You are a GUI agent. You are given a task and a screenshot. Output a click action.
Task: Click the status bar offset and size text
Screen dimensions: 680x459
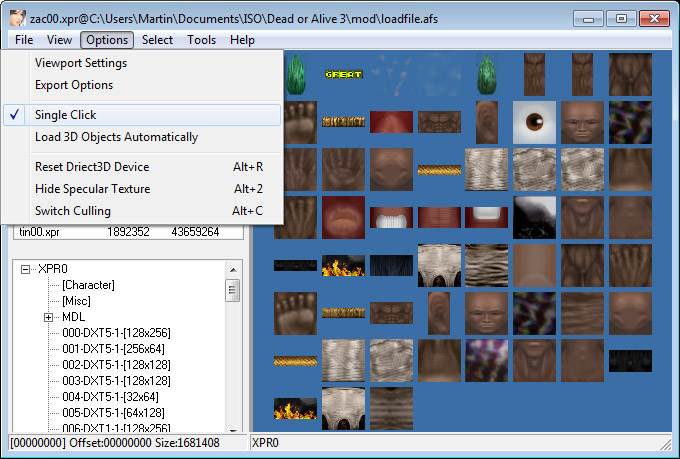pos(114,443)
